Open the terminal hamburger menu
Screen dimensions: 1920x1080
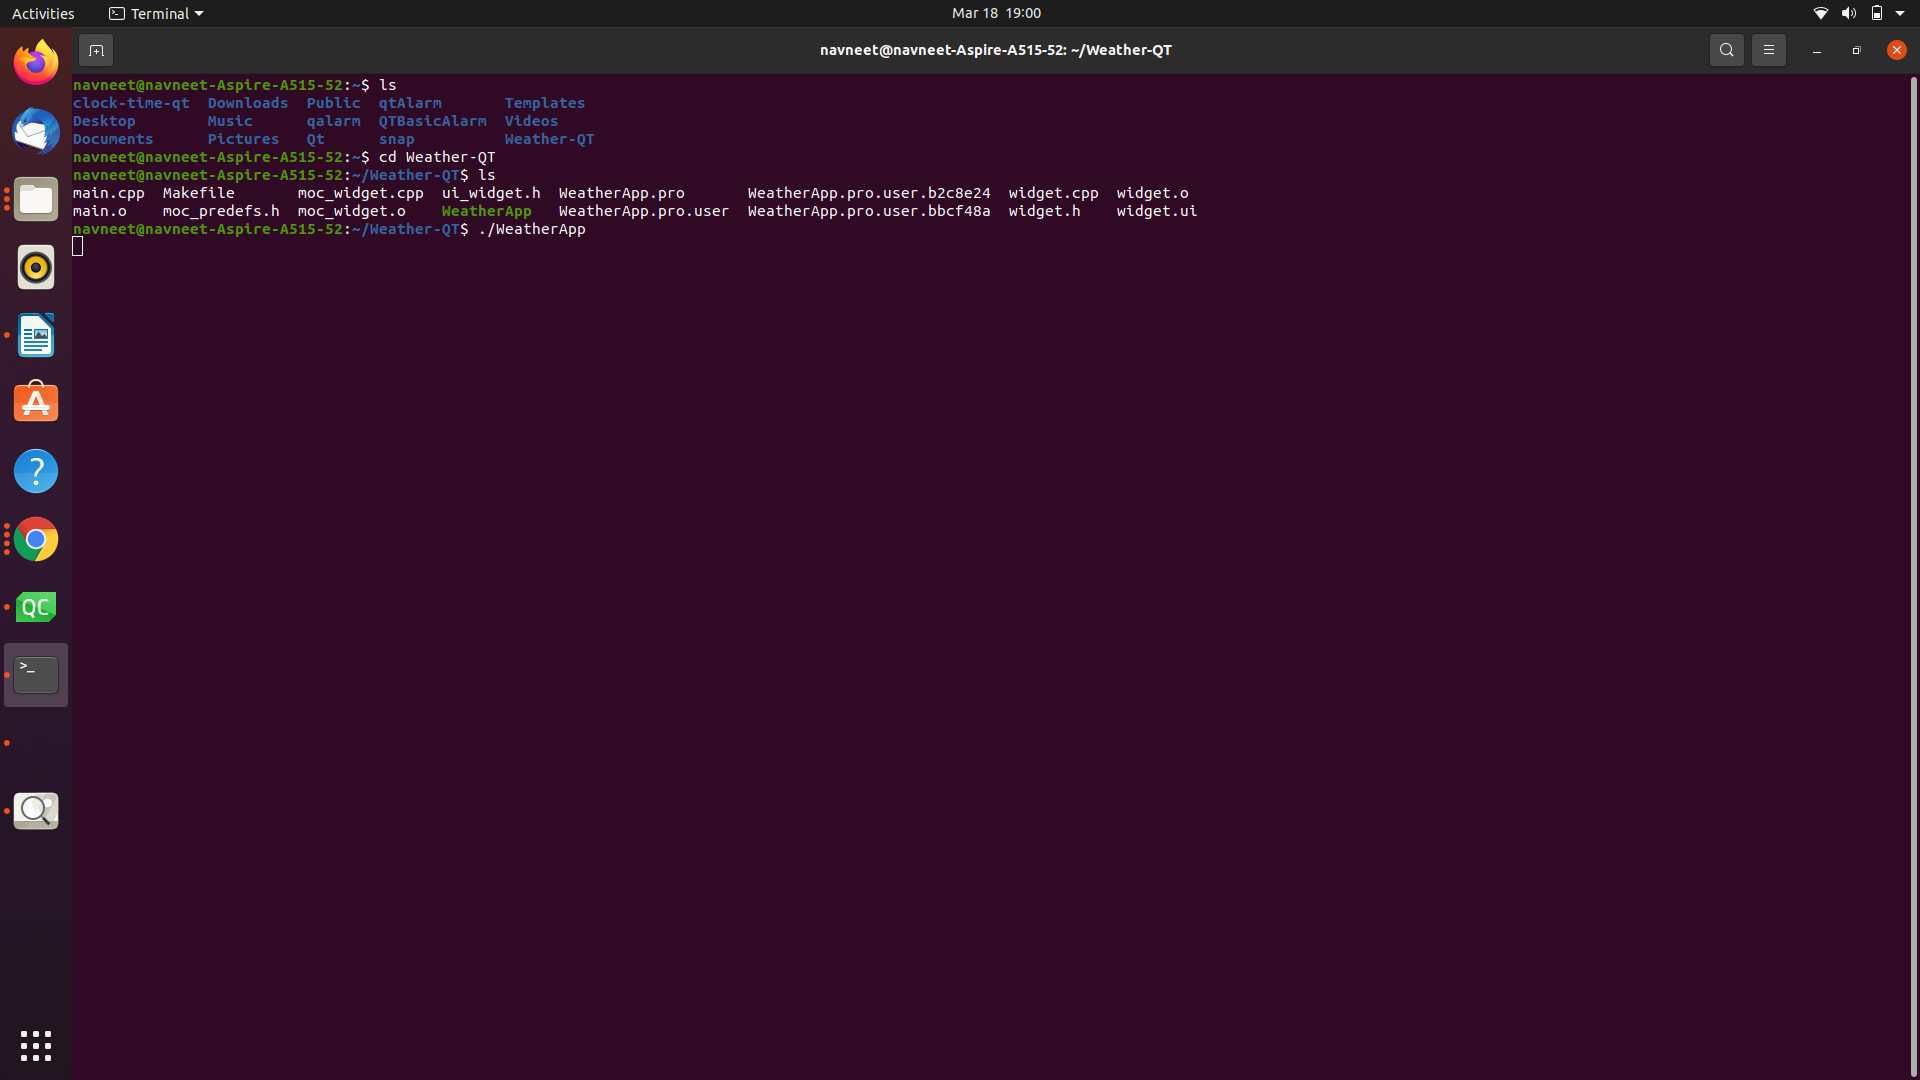(x=1768, y=49)
